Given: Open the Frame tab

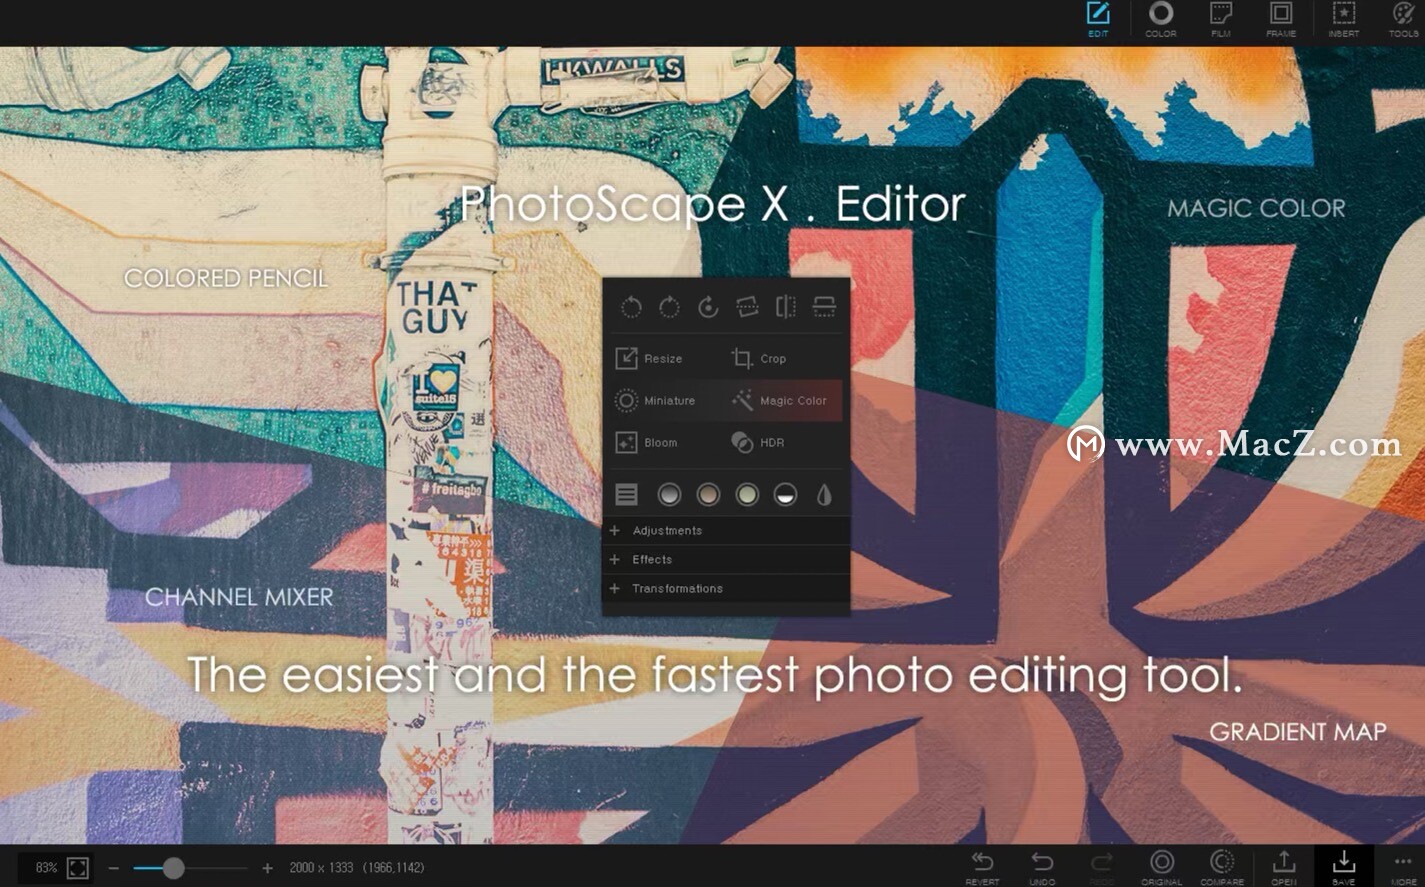Looking at the screenshot, I should pyautogui.click(x=1281, y=18).
